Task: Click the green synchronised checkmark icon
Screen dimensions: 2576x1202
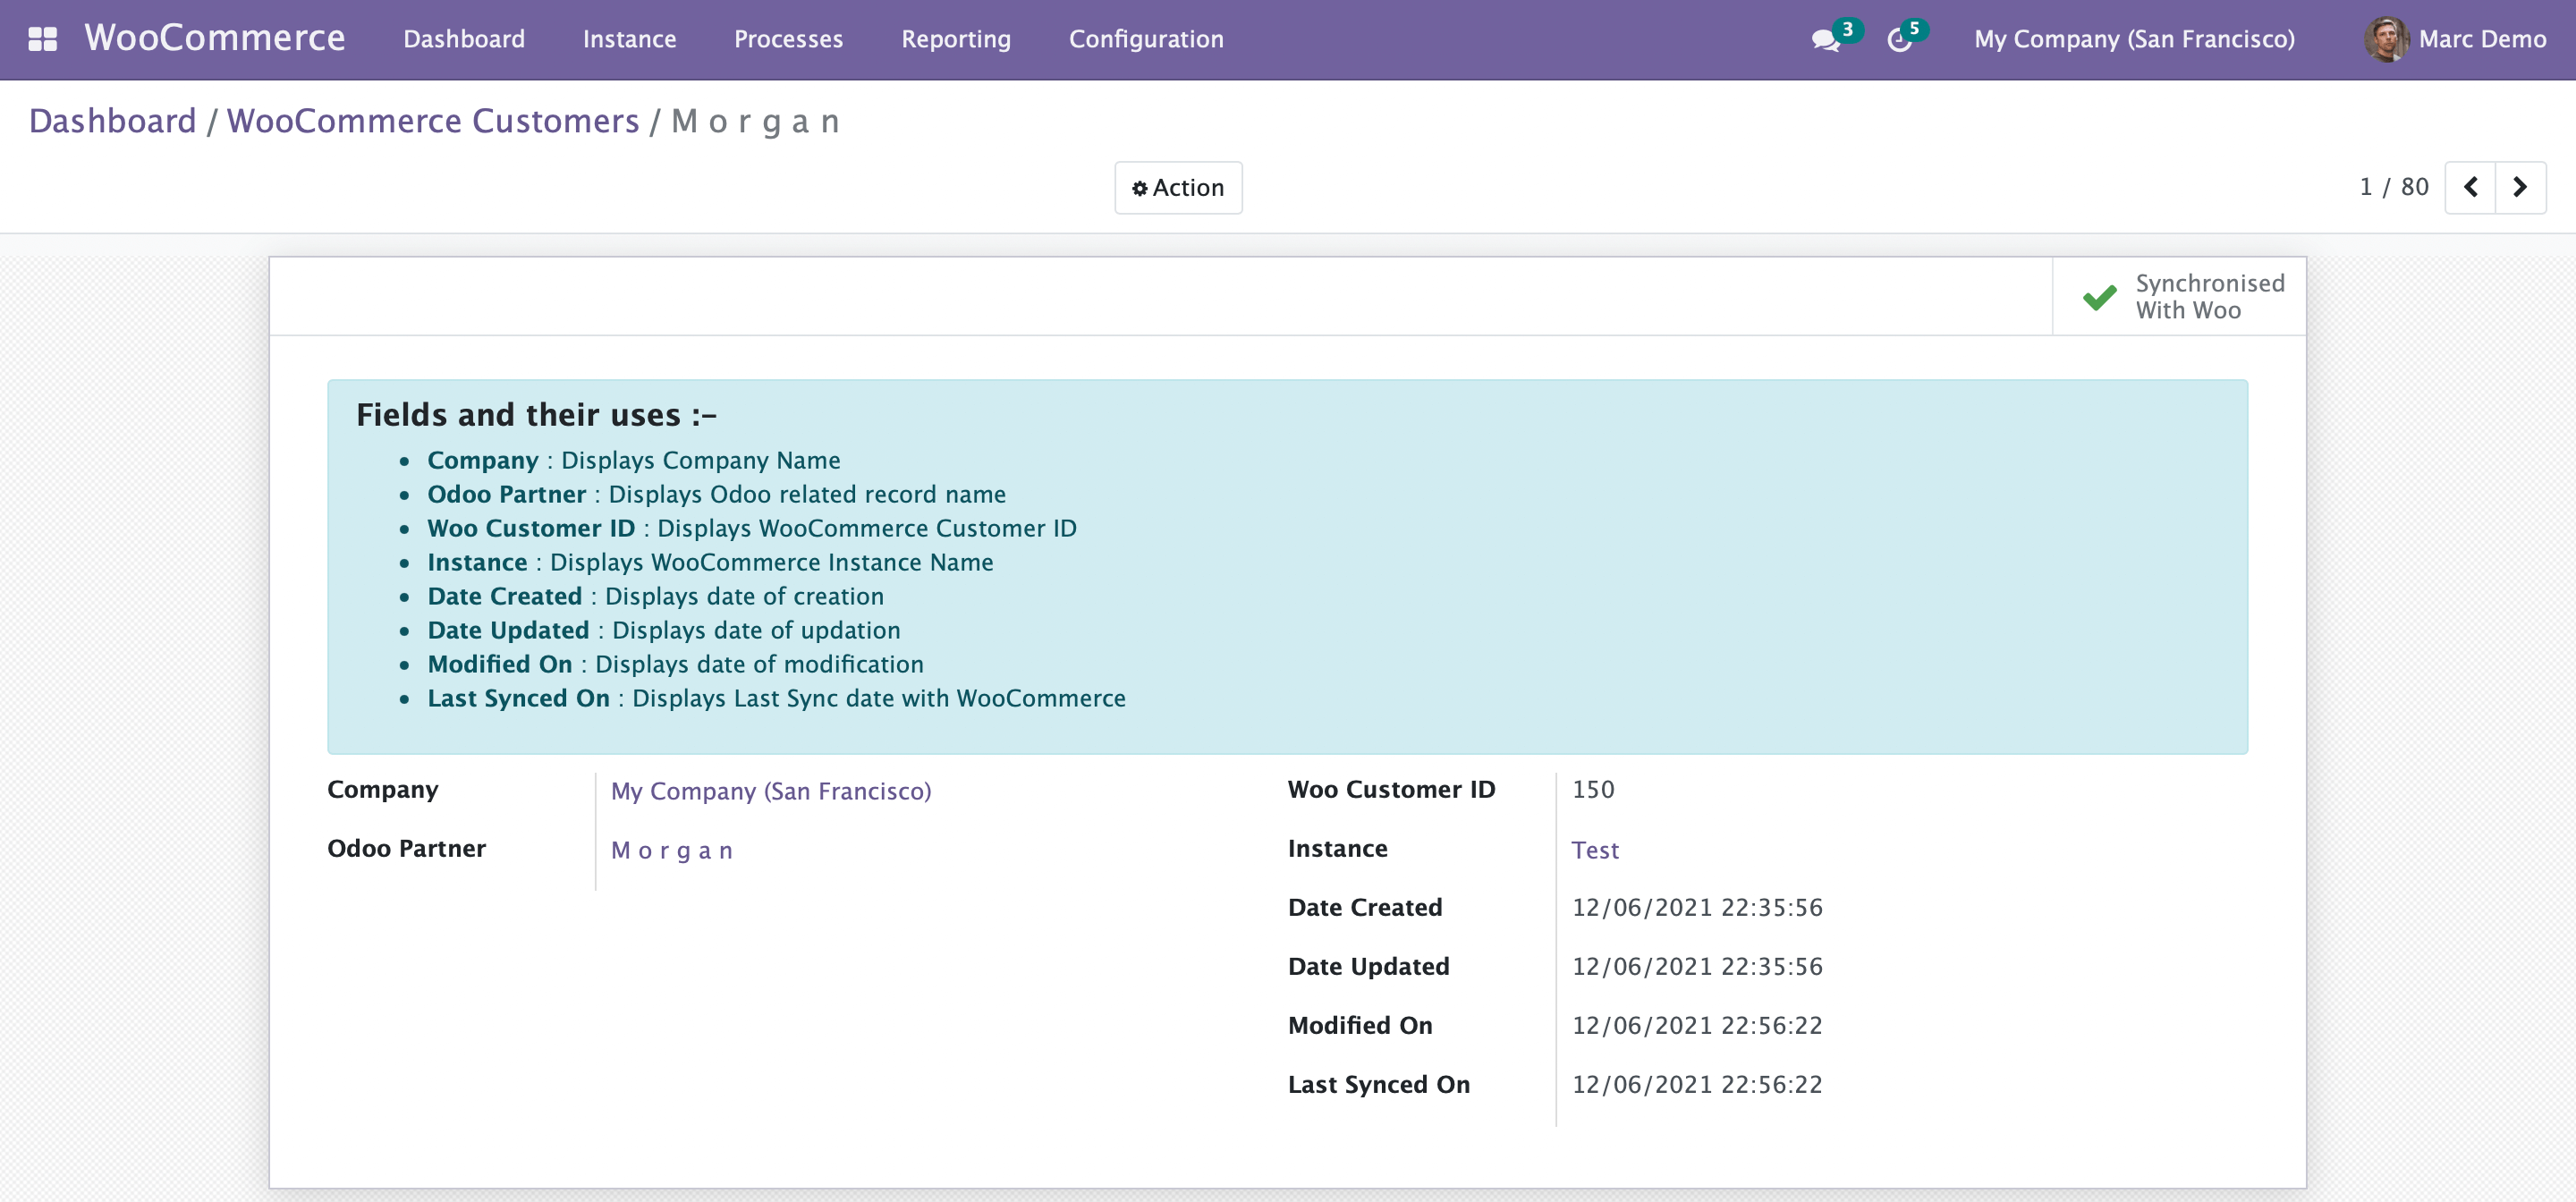Action: [2099, 297]
